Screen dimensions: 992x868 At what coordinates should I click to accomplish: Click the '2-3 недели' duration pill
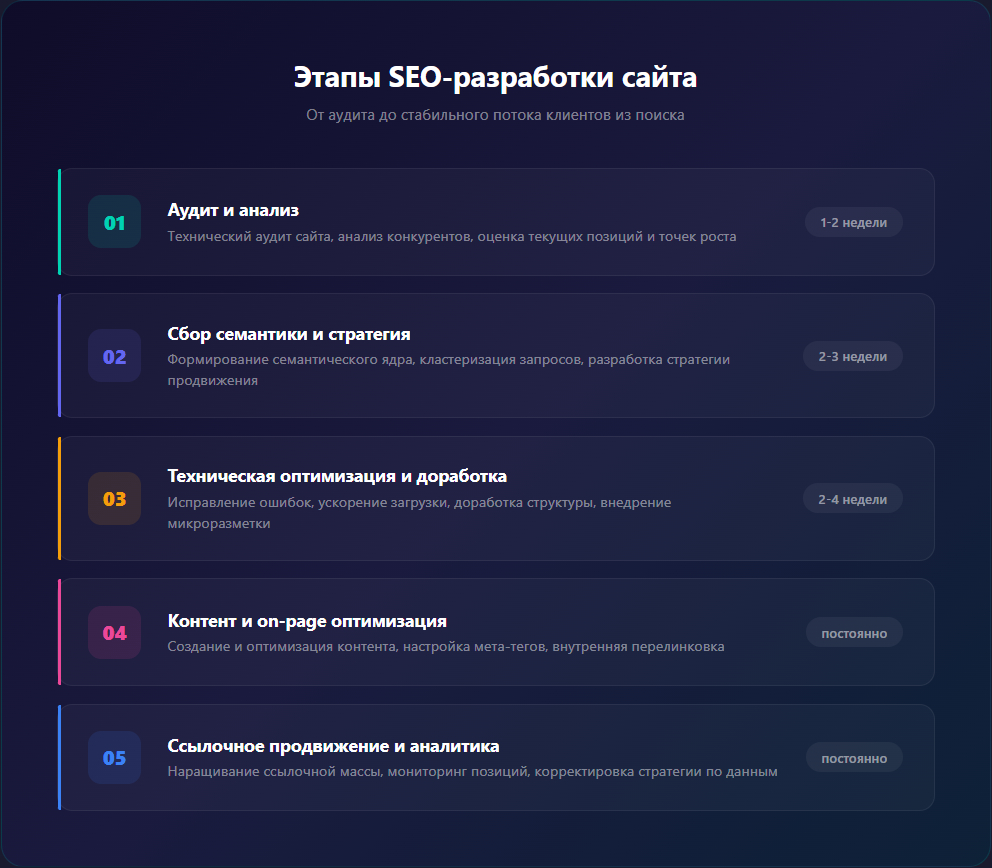[853, 356]
